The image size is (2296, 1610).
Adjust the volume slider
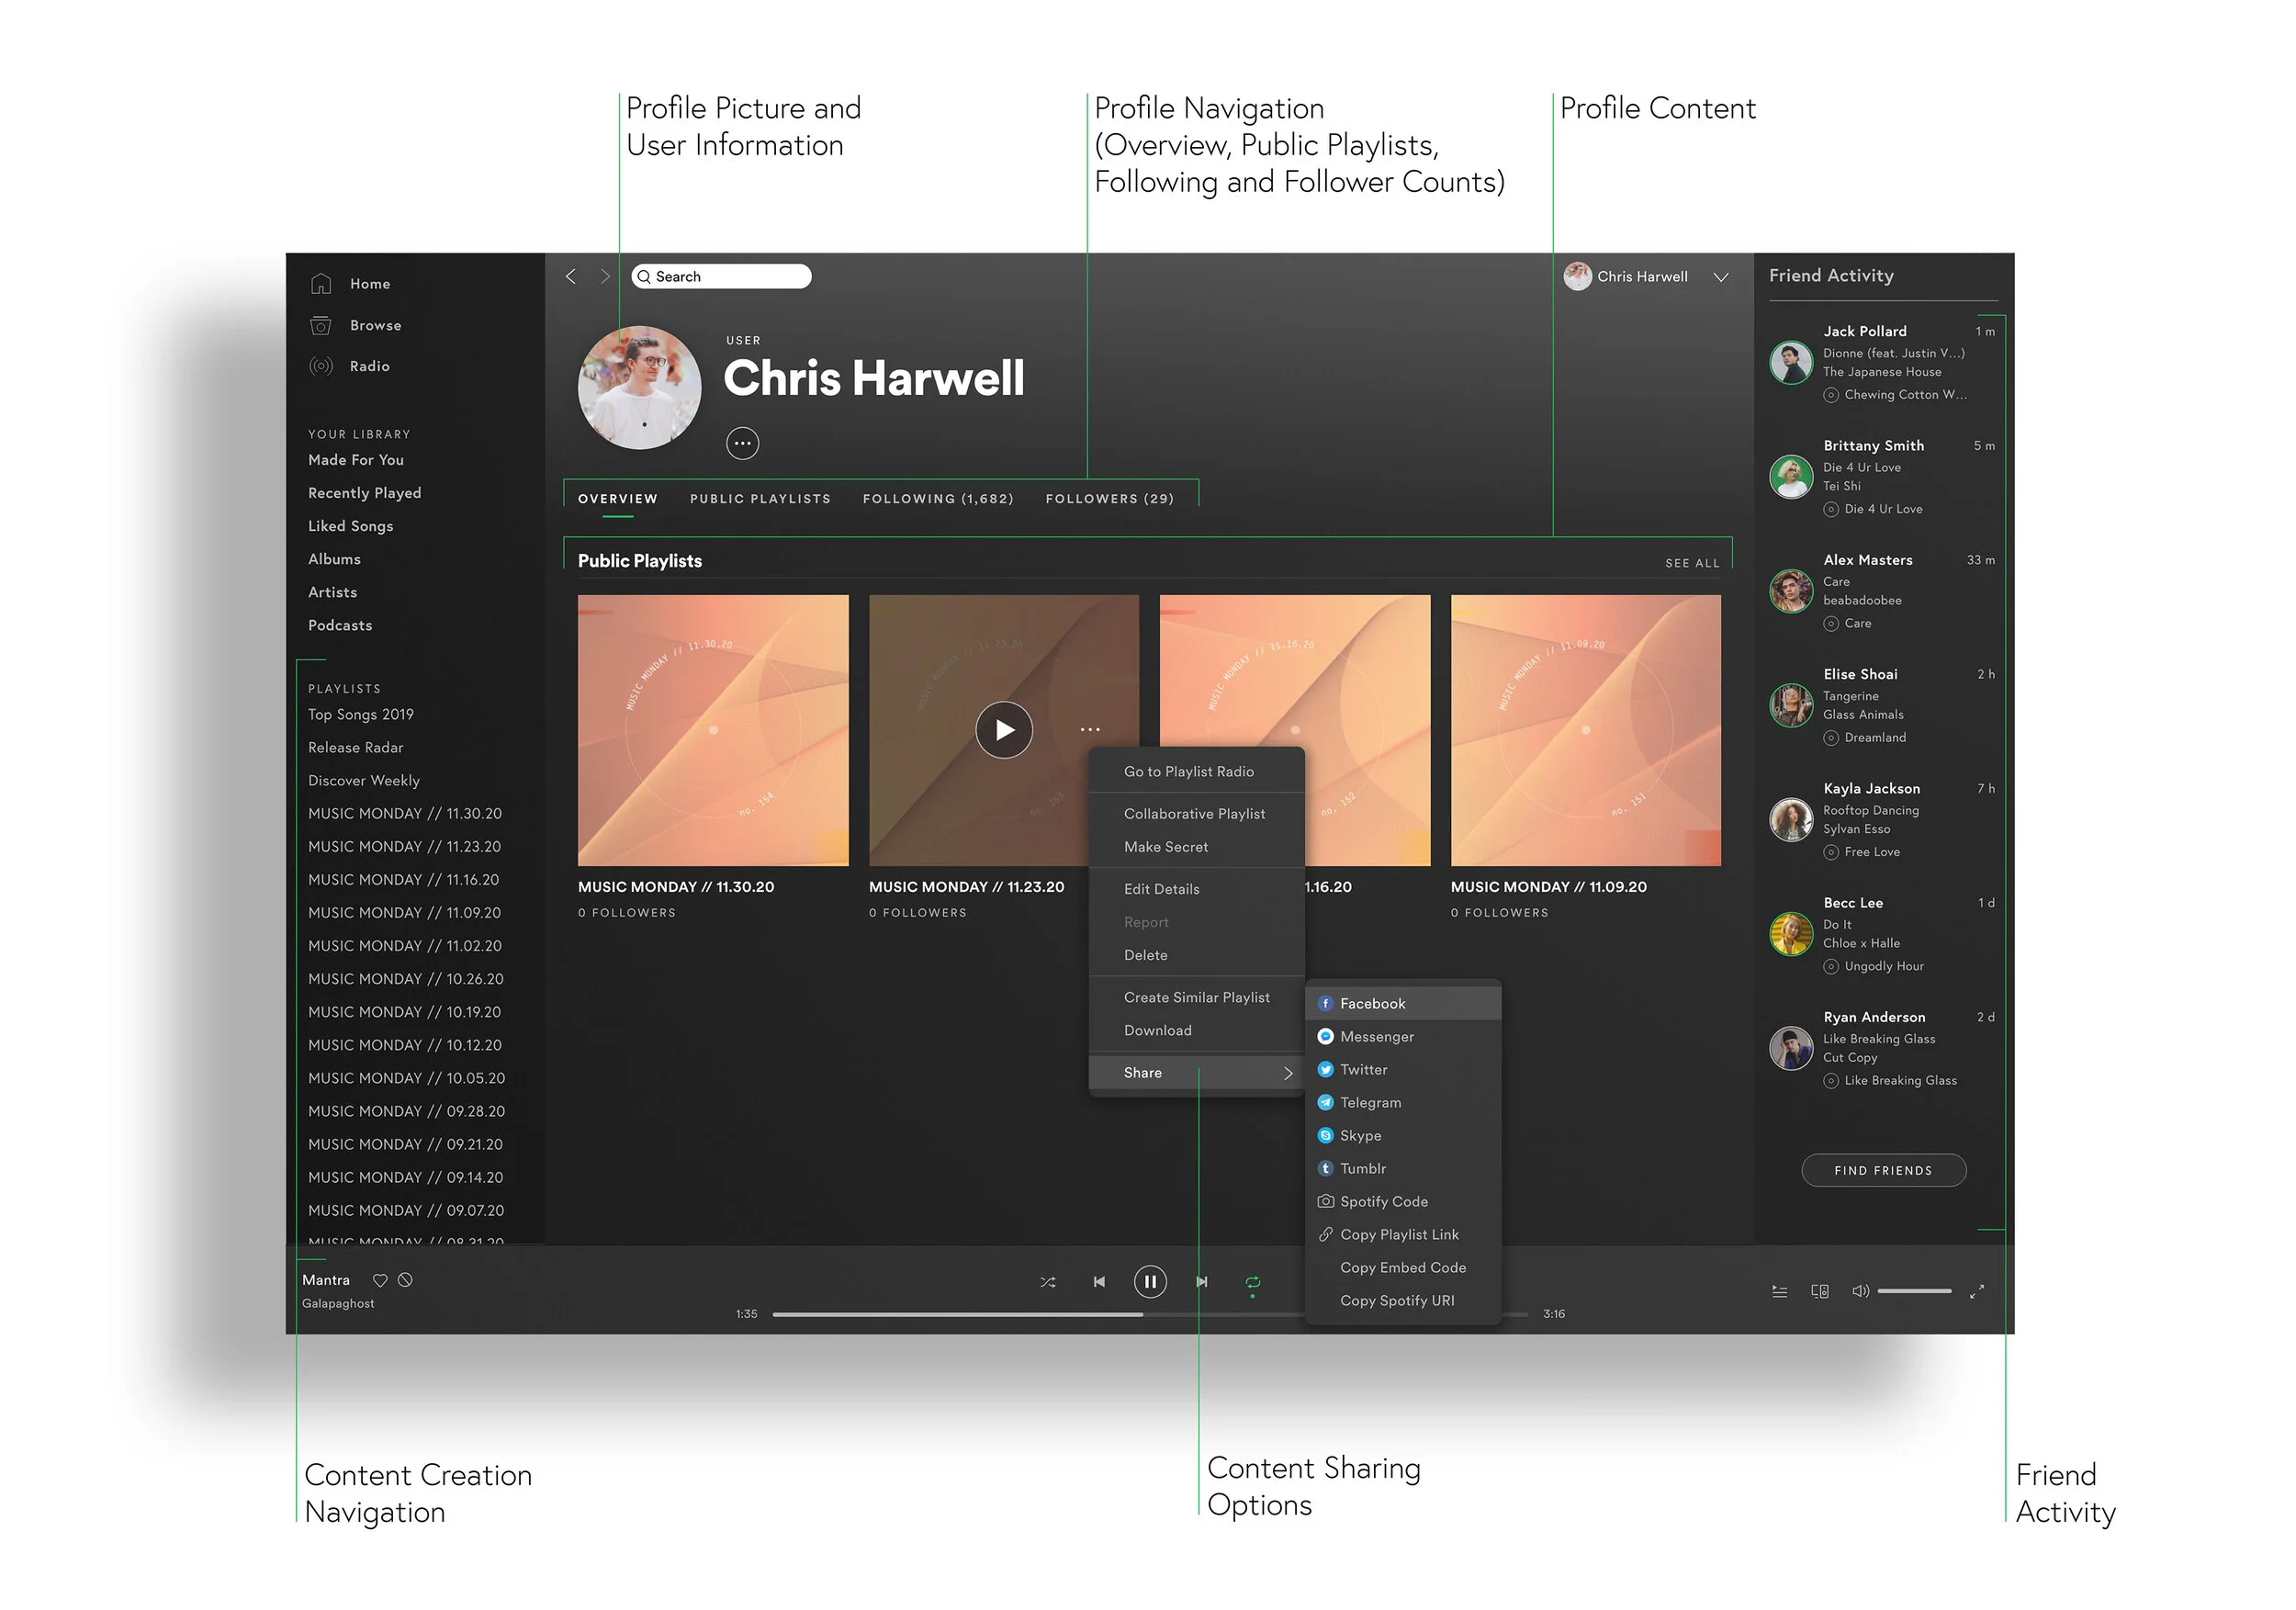coord(1914,1291)
